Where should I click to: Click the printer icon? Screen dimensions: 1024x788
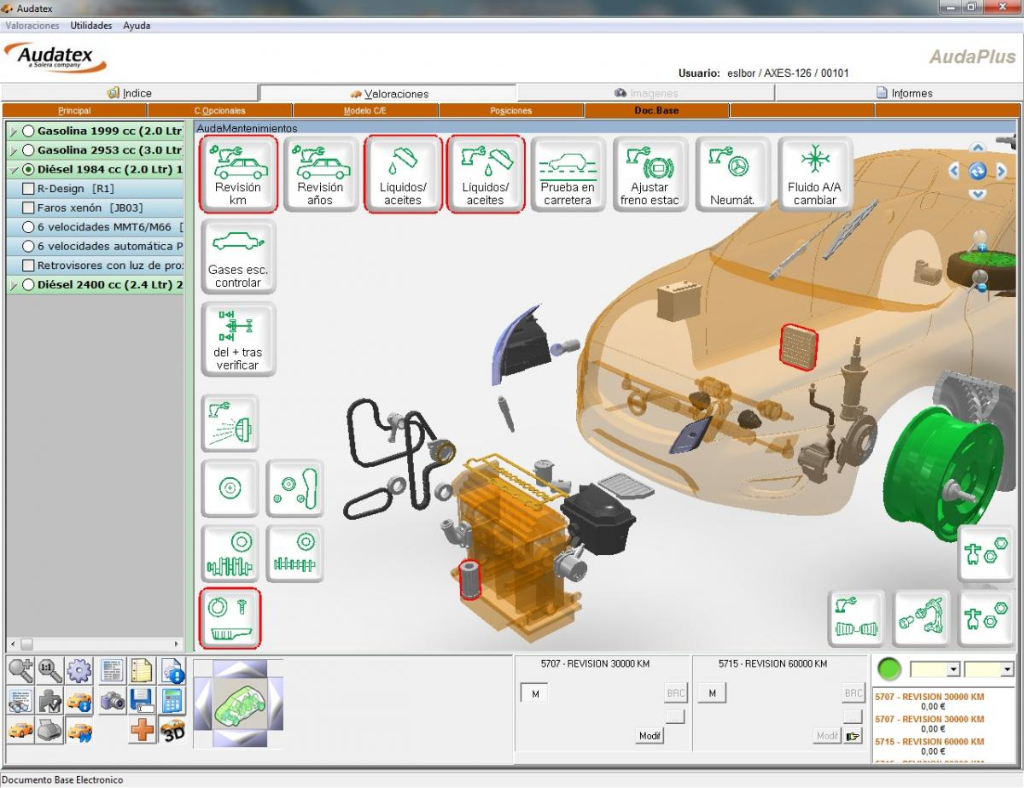(x=50, y=730)
